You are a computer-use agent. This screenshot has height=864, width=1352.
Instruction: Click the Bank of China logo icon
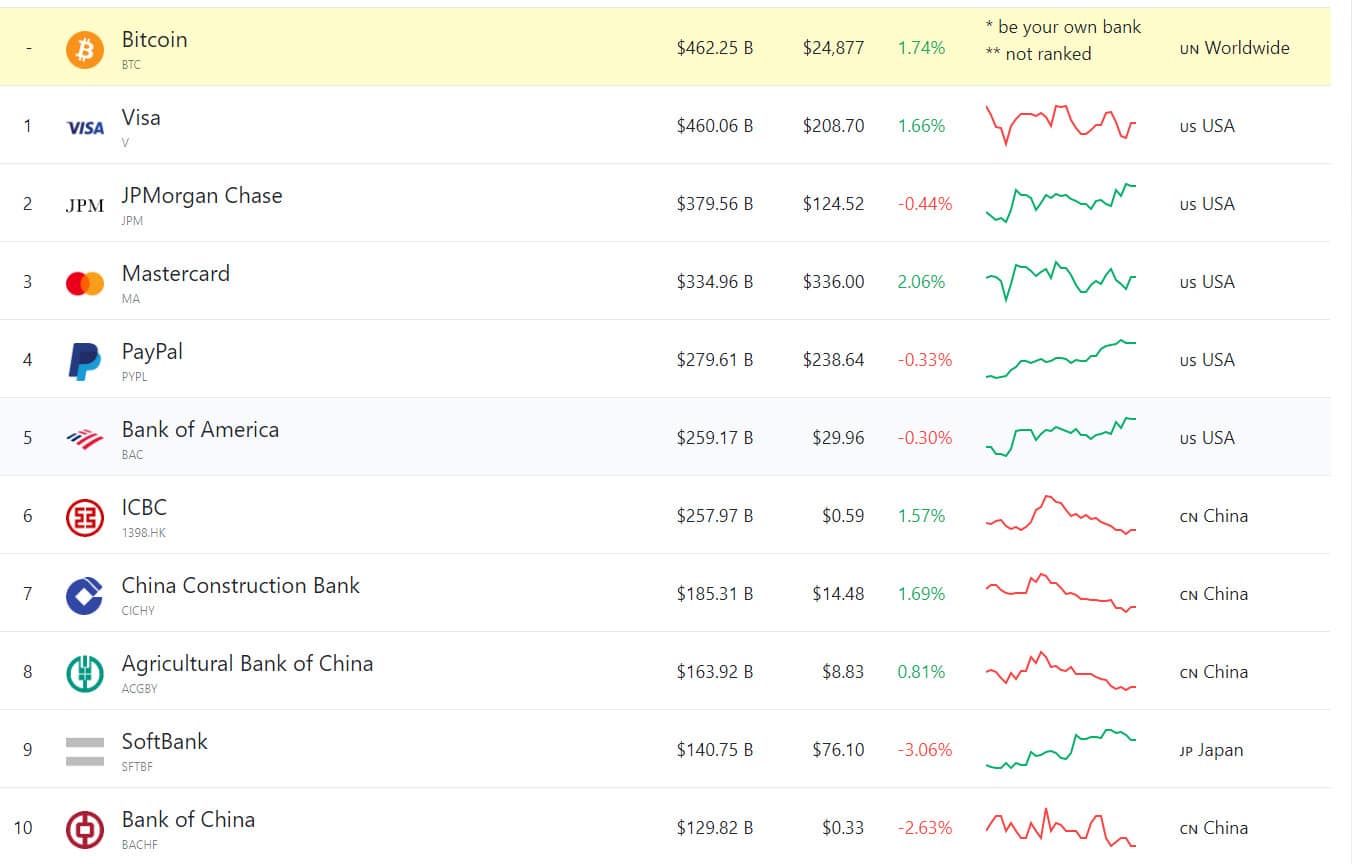coord(85,829)
